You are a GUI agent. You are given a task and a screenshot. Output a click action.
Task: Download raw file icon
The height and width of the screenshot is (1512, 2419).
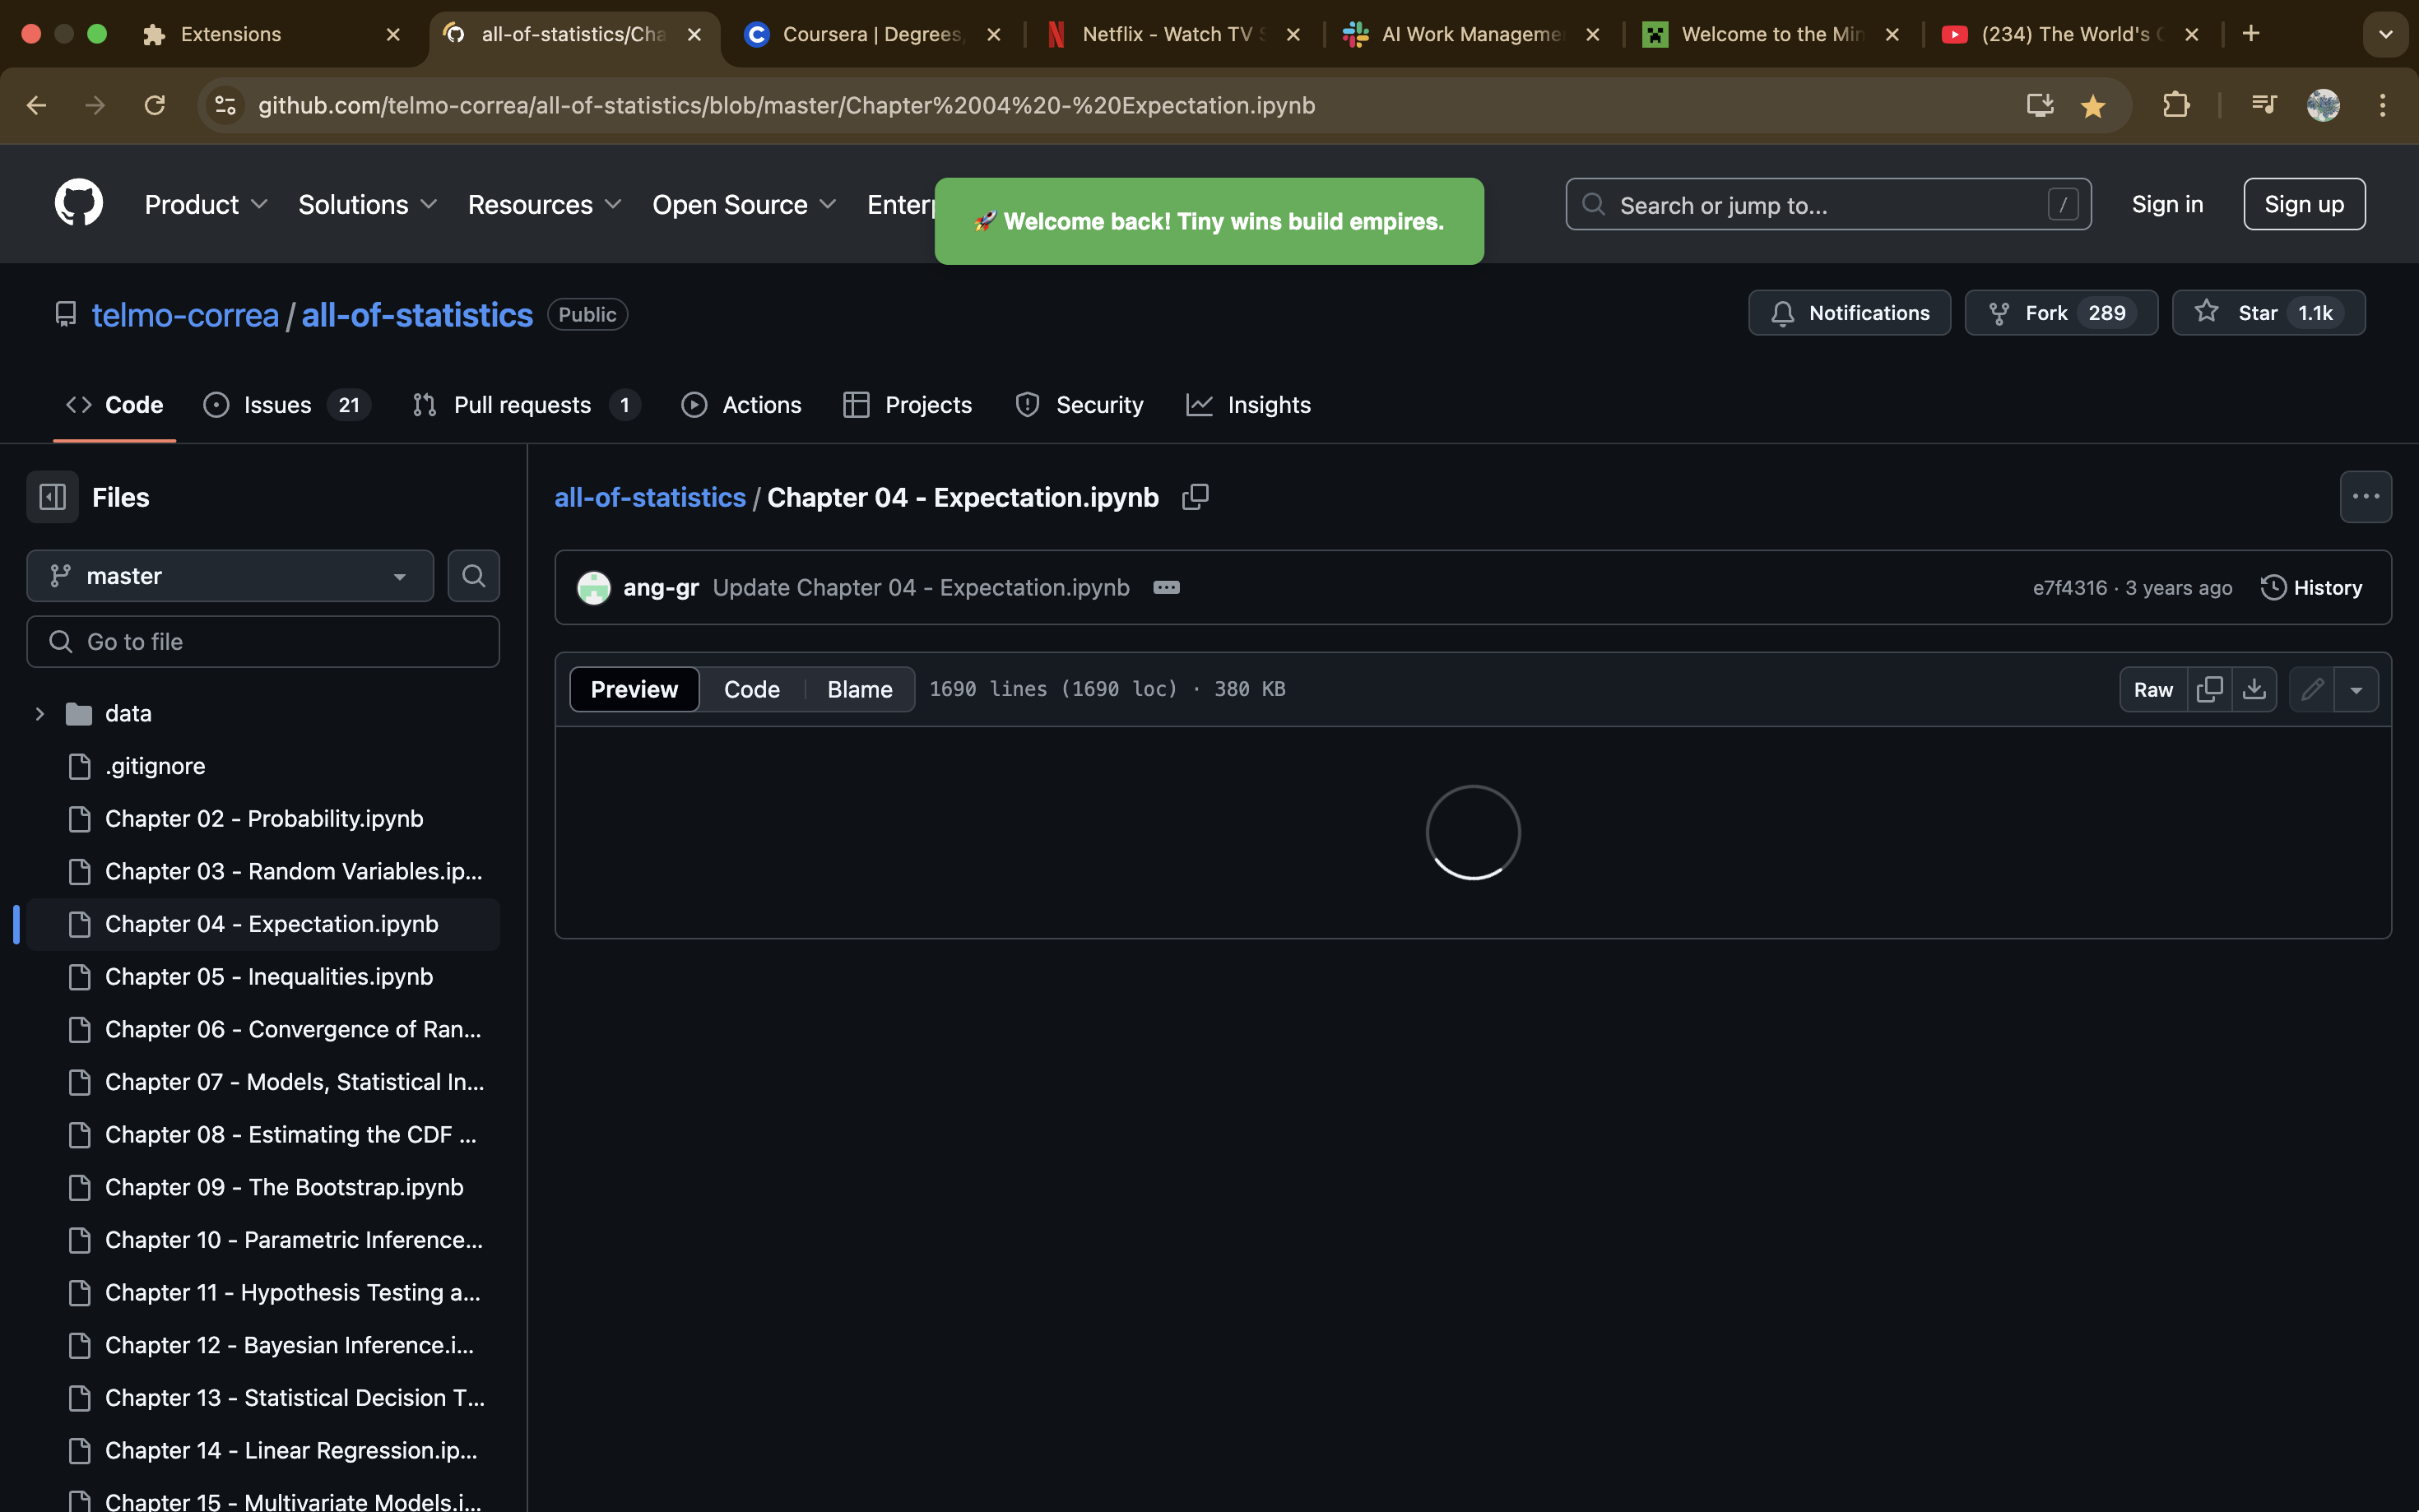[x=2254, y=689]
